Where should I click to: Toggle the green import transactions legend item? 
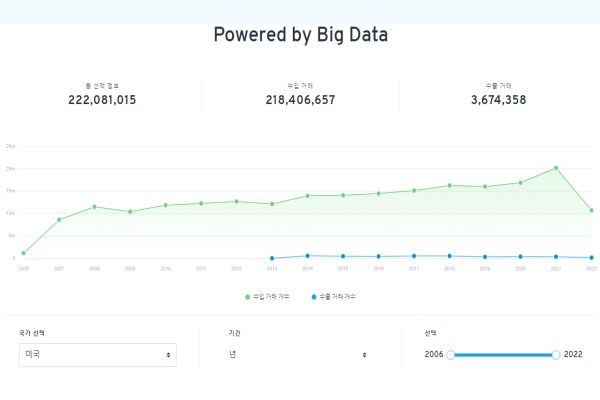coord(272,297)
